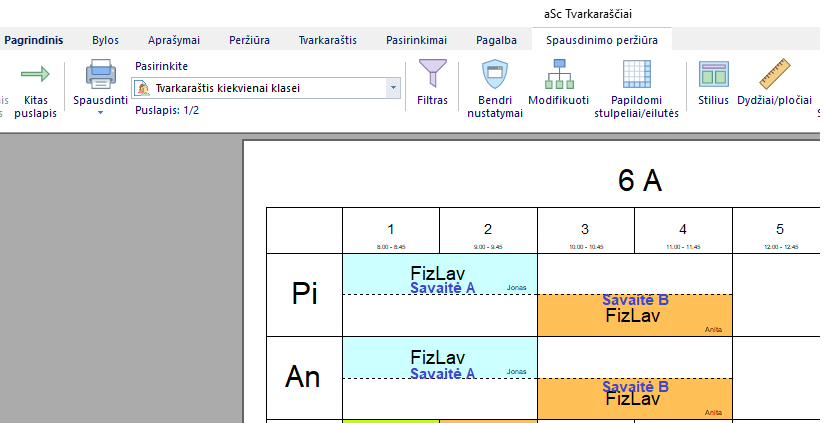The image size is (825, 423).
Task: Click the Modifikuoti hierarchy icon
Action: pos(558,76)
